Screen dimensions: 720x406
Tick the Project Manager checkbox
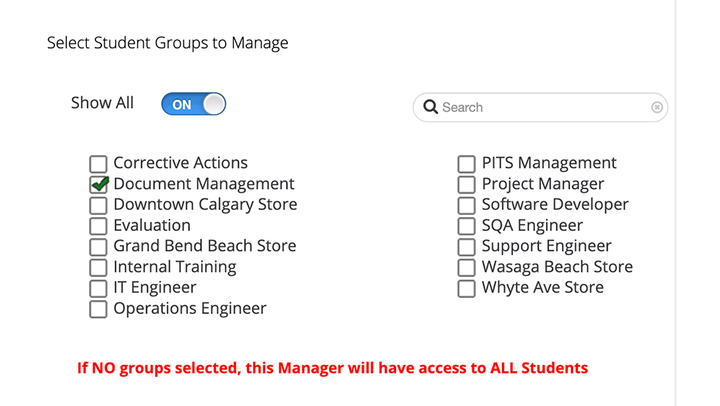(467, 184)
